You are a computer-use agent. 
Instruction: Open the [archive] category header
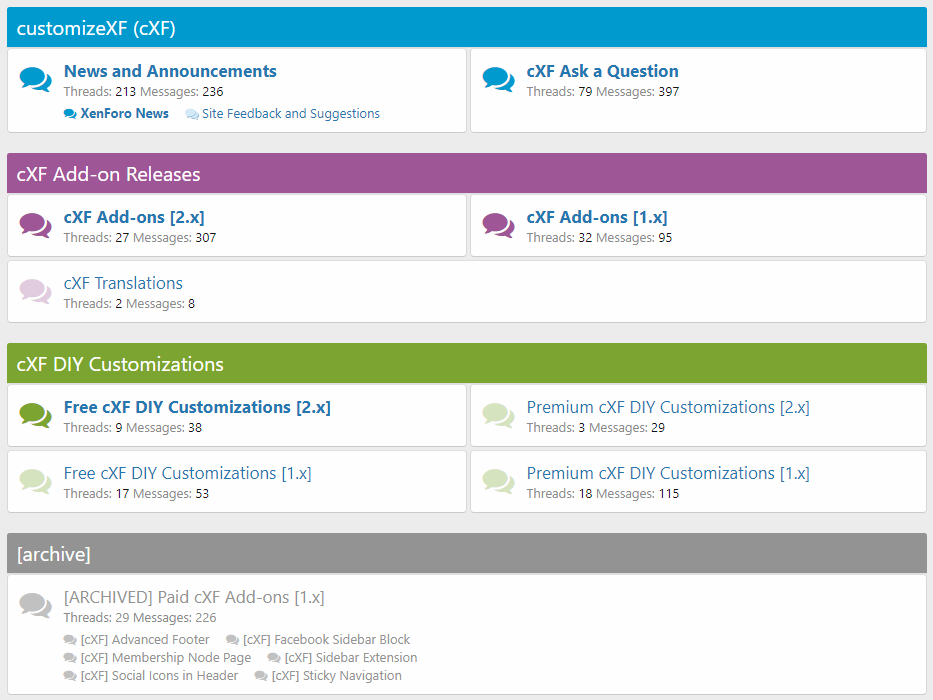pos(53,554)
